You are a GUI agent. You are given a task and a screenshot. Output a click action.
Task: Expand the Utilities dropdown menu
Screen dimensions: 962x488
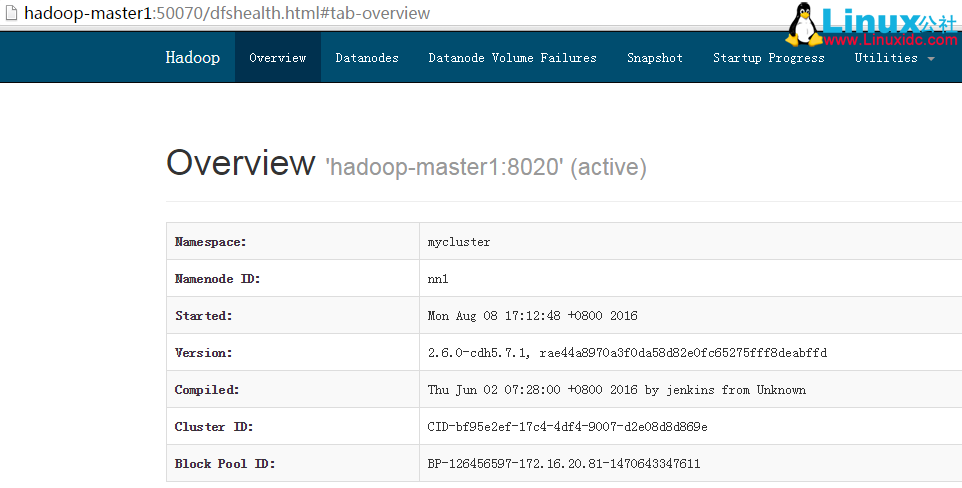(895, 58)
